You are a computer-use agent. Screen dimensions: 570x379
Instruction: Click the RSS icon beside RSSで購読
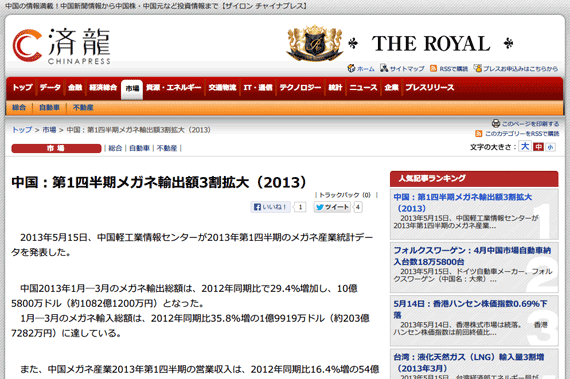433,68
